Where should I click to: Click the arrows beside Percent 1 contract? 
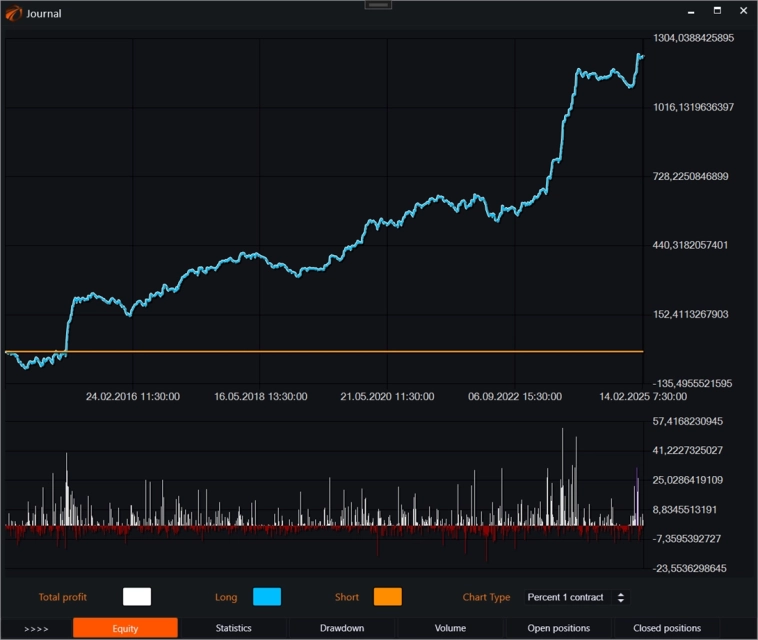[x=621, y=597]
